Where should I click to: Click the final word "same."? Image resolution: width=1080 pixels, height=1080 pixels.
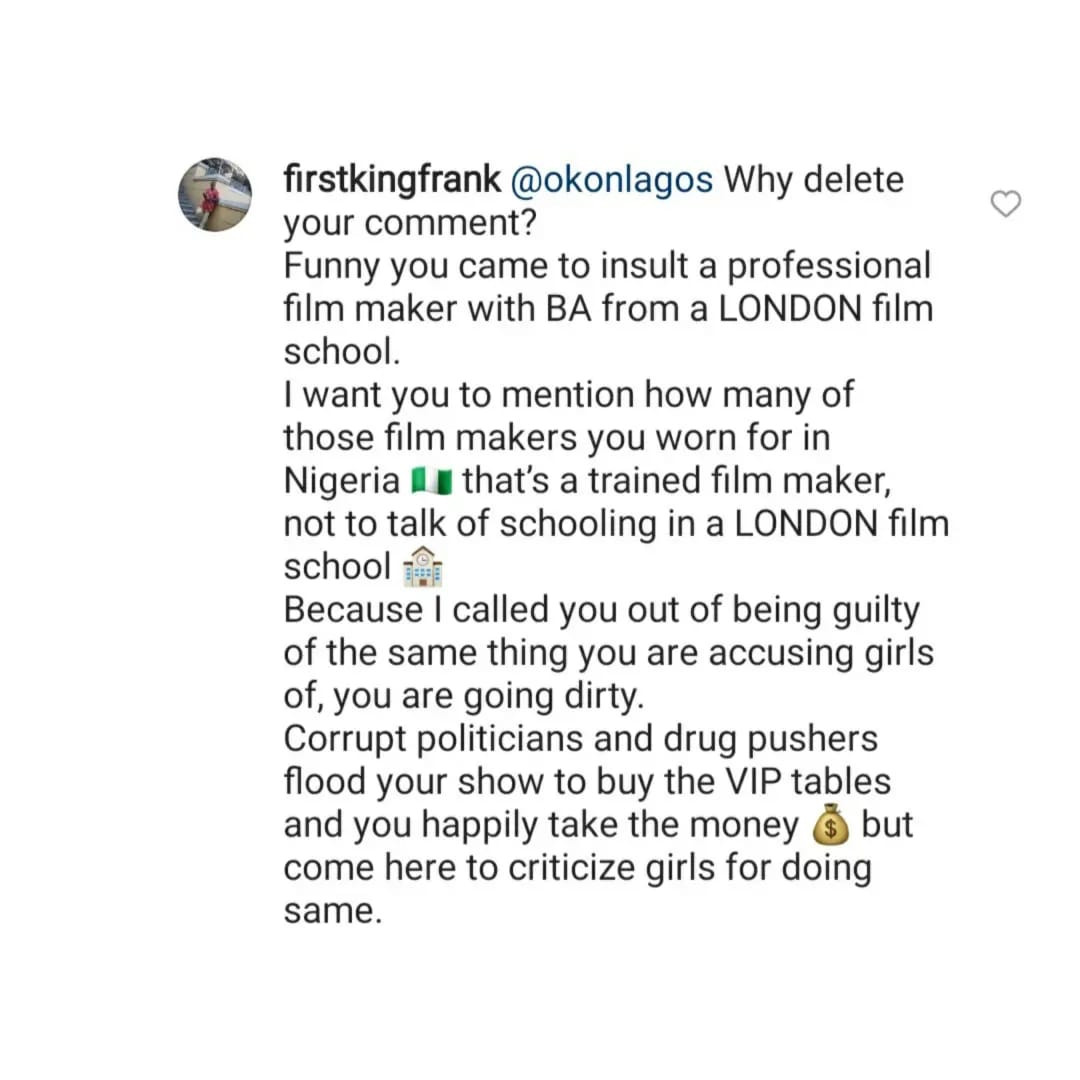(x=333, y=911)
